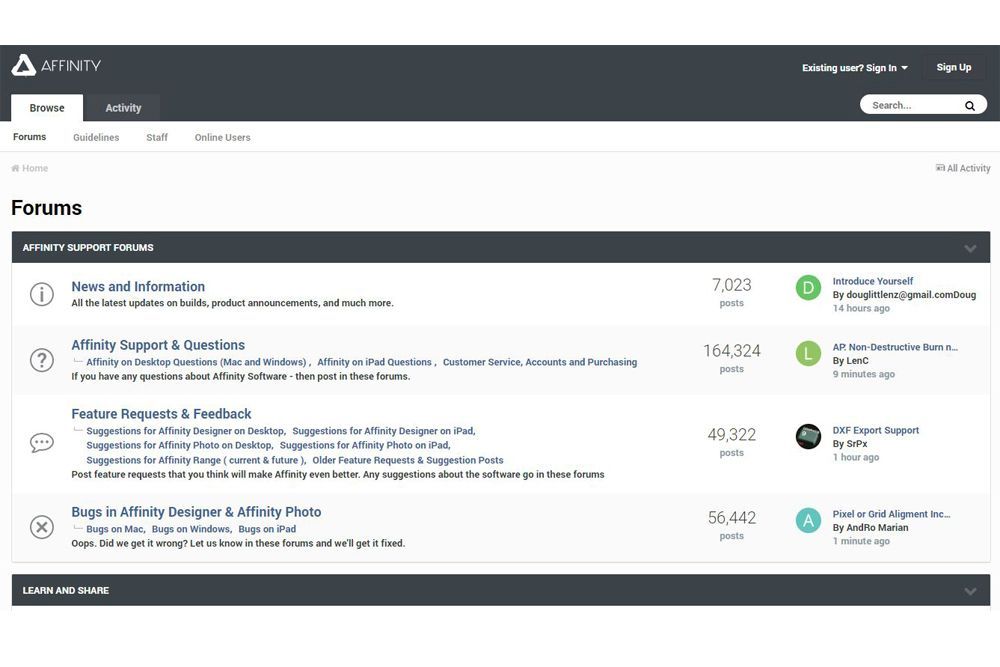Click the '9 minutes ago' timestamp

[x=864, y=374]
